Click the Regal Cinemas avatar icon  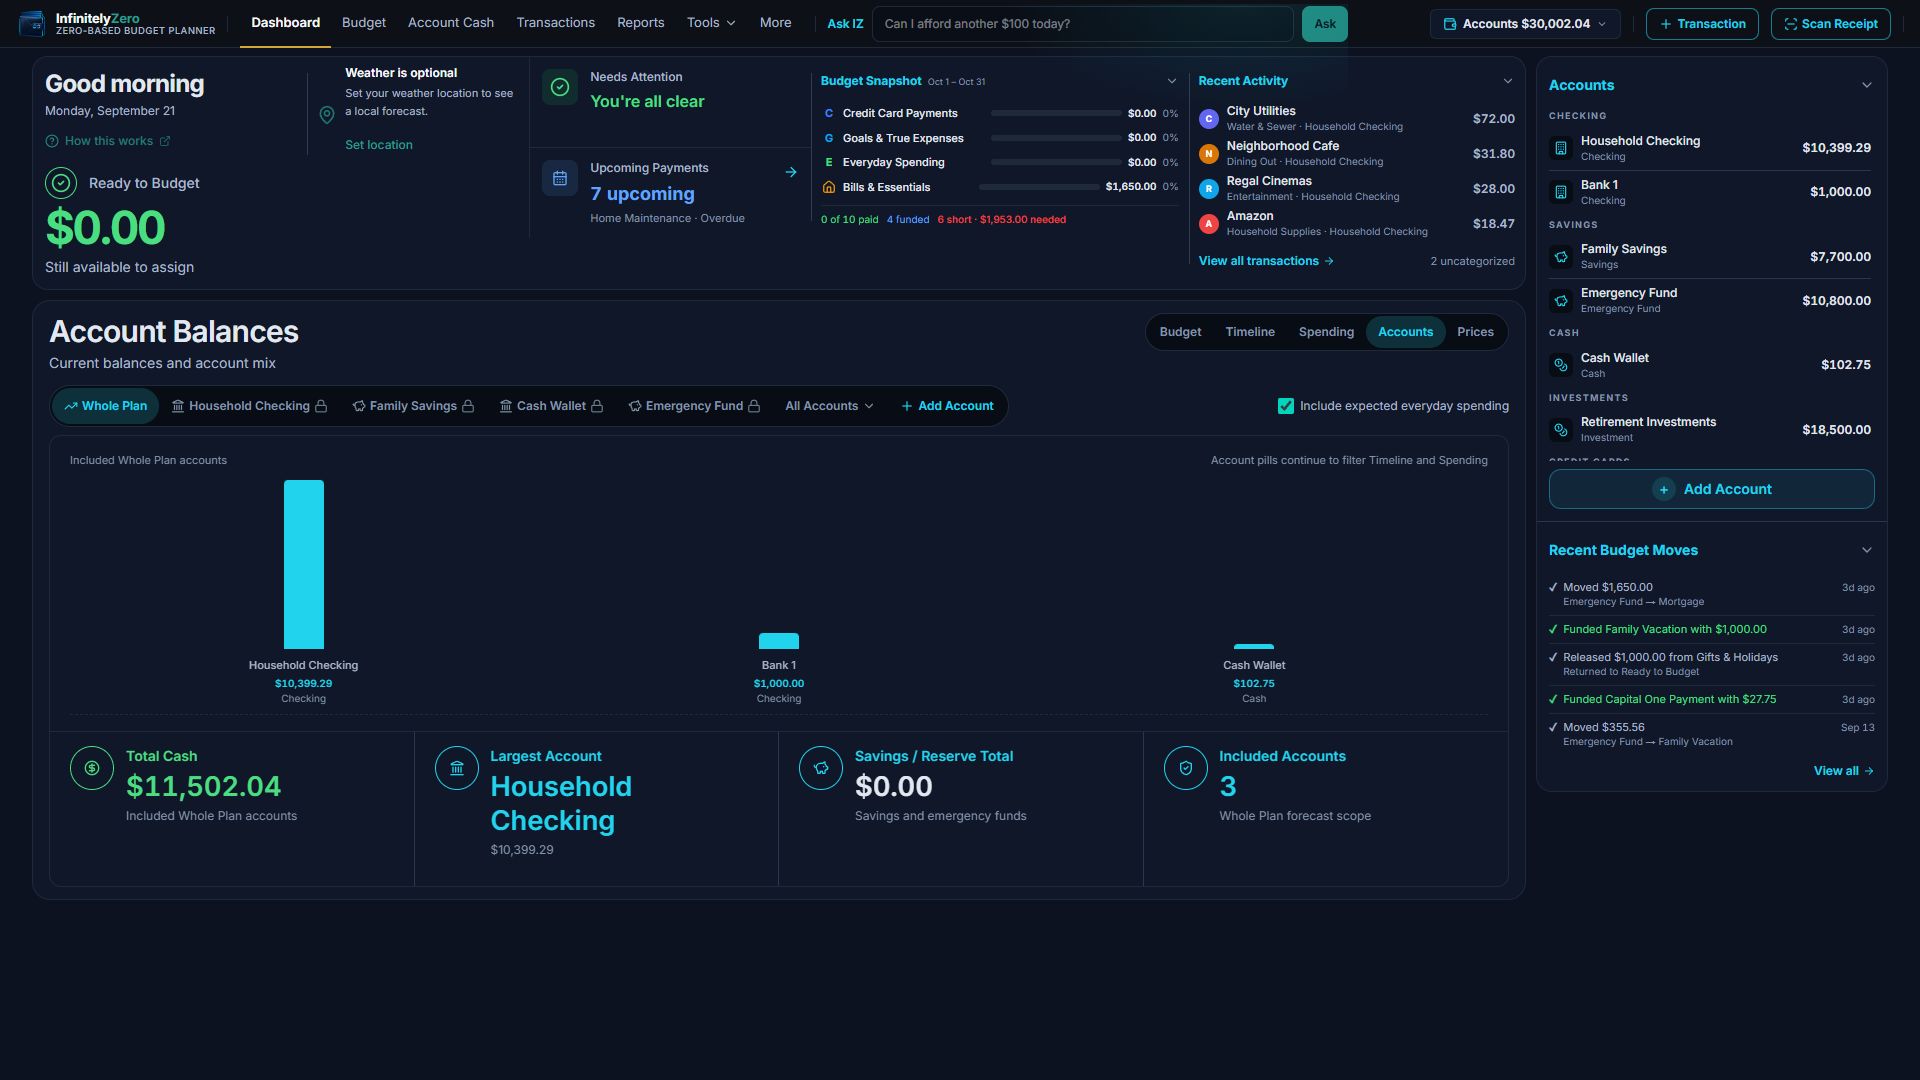tap(1209, 189)
